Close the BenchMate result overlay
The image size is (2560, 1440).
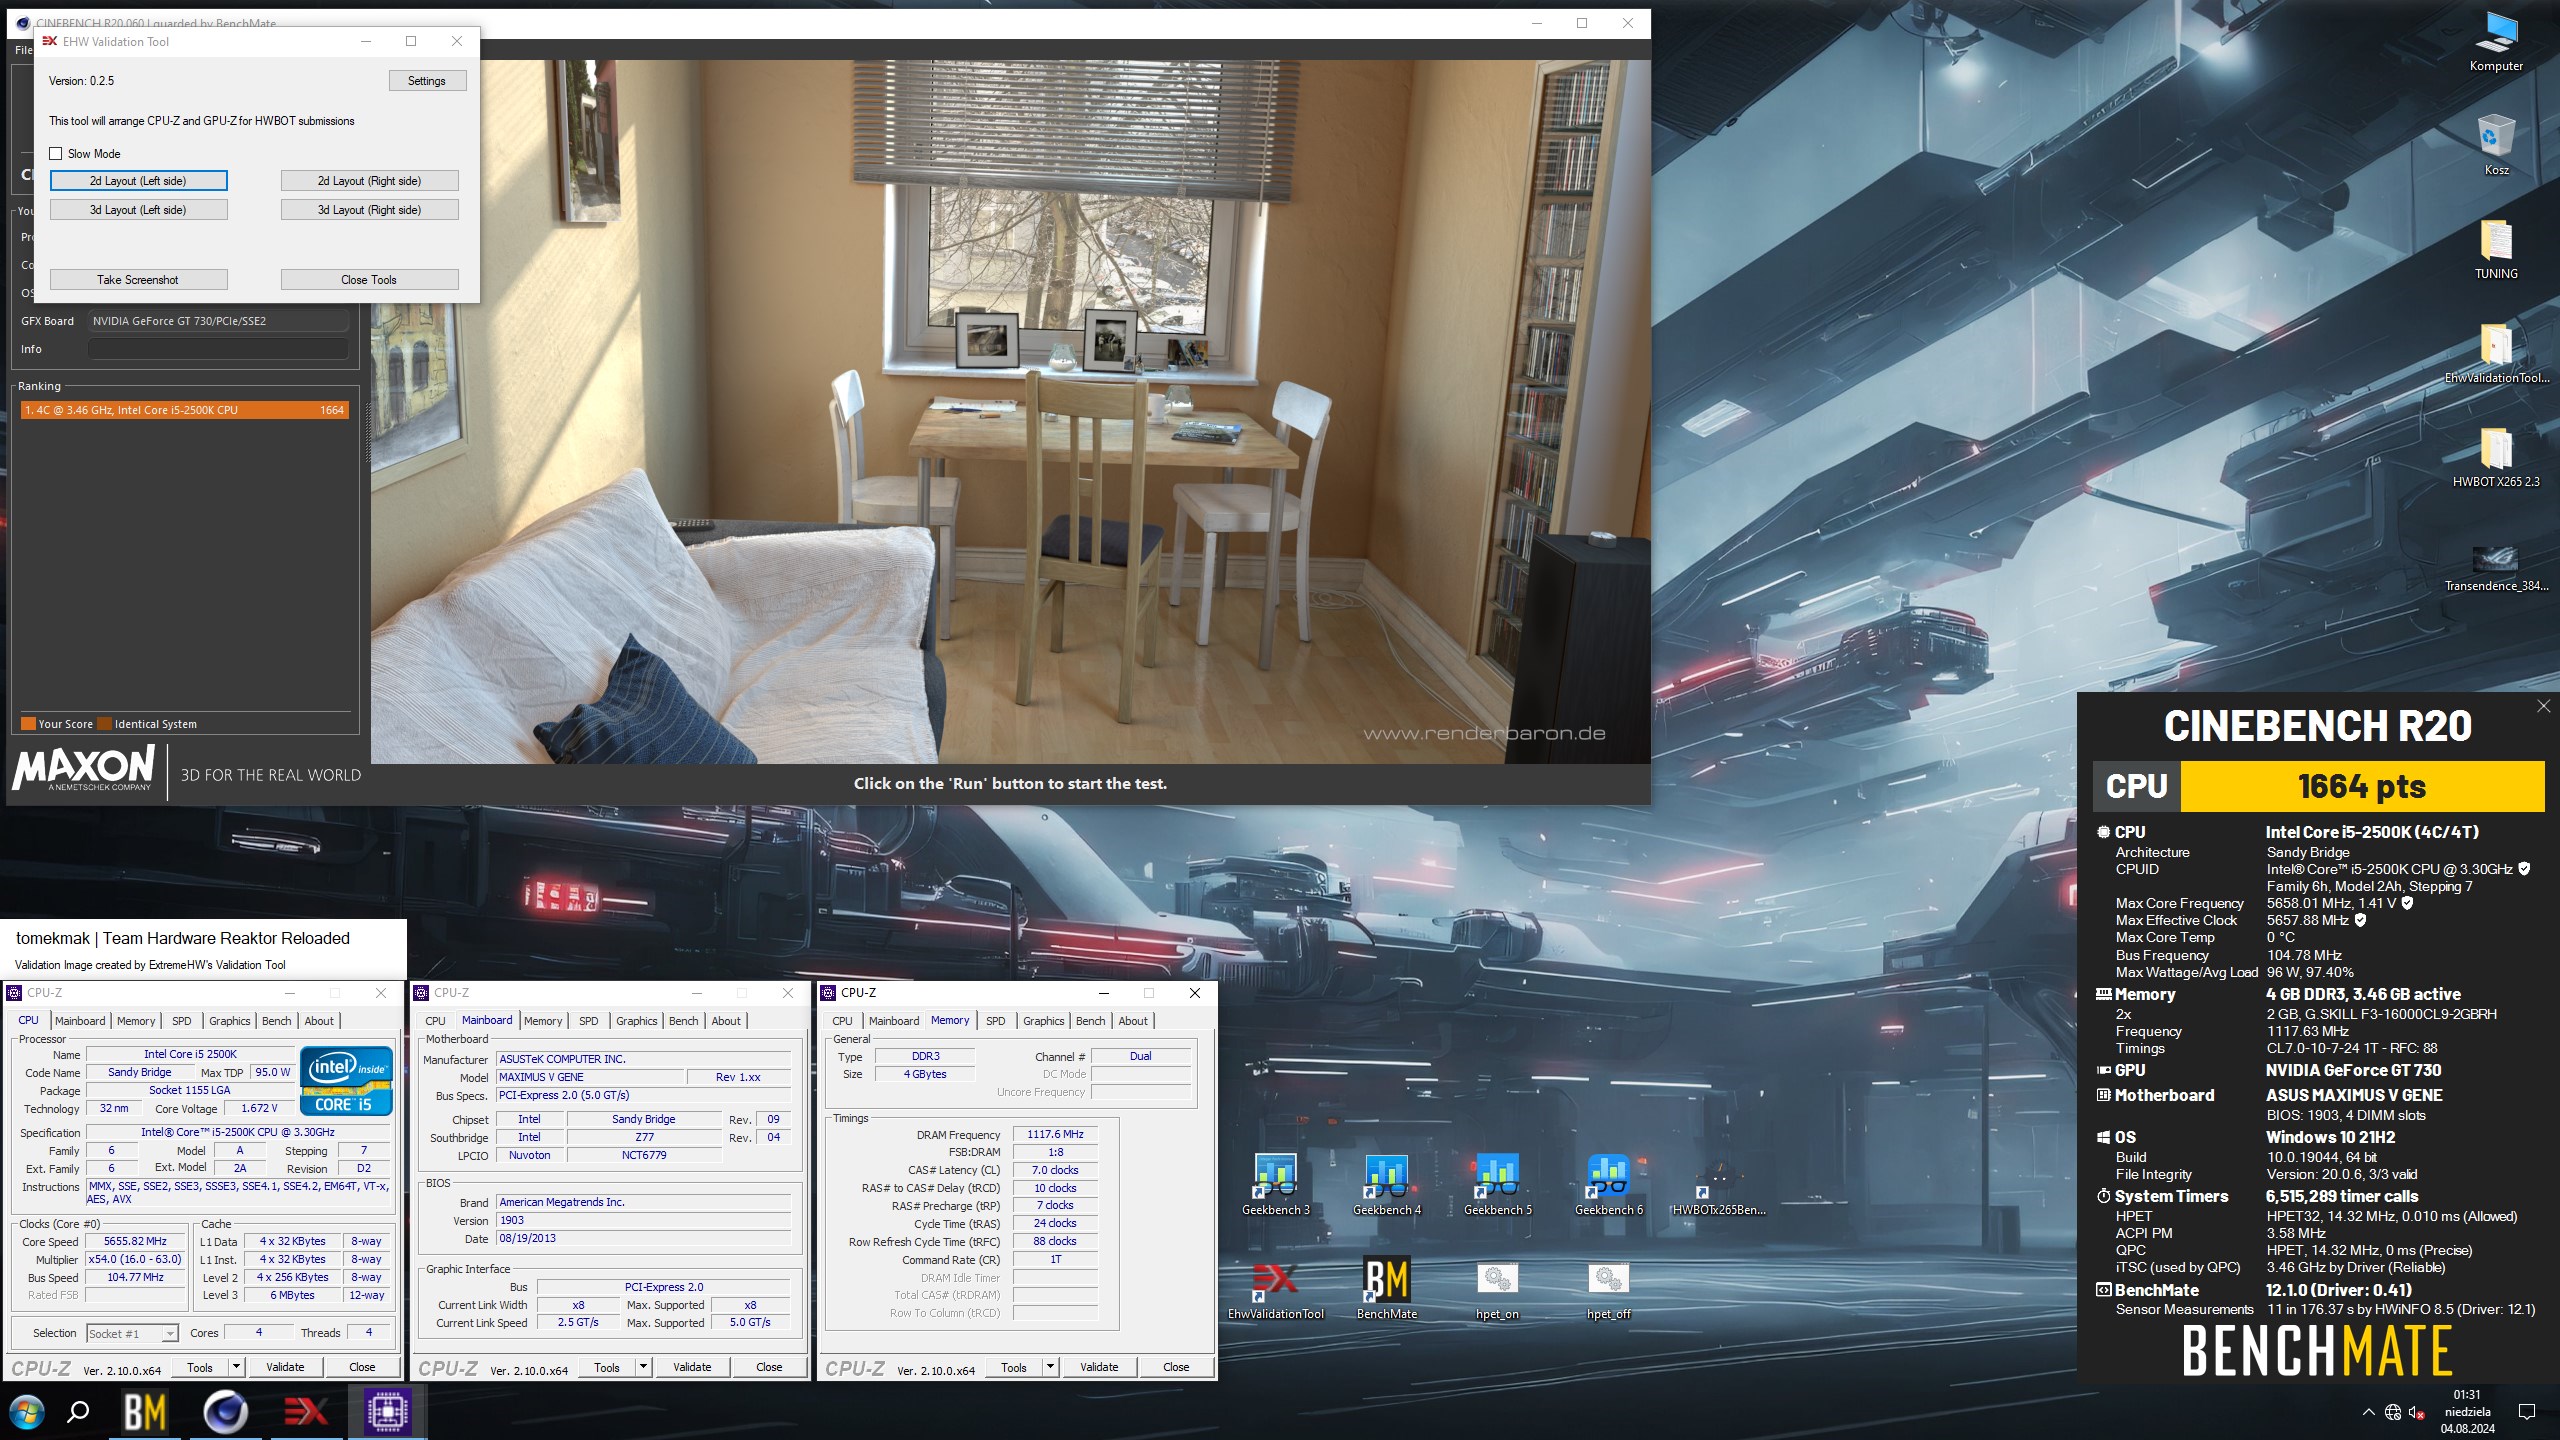tap(2544, 706)
